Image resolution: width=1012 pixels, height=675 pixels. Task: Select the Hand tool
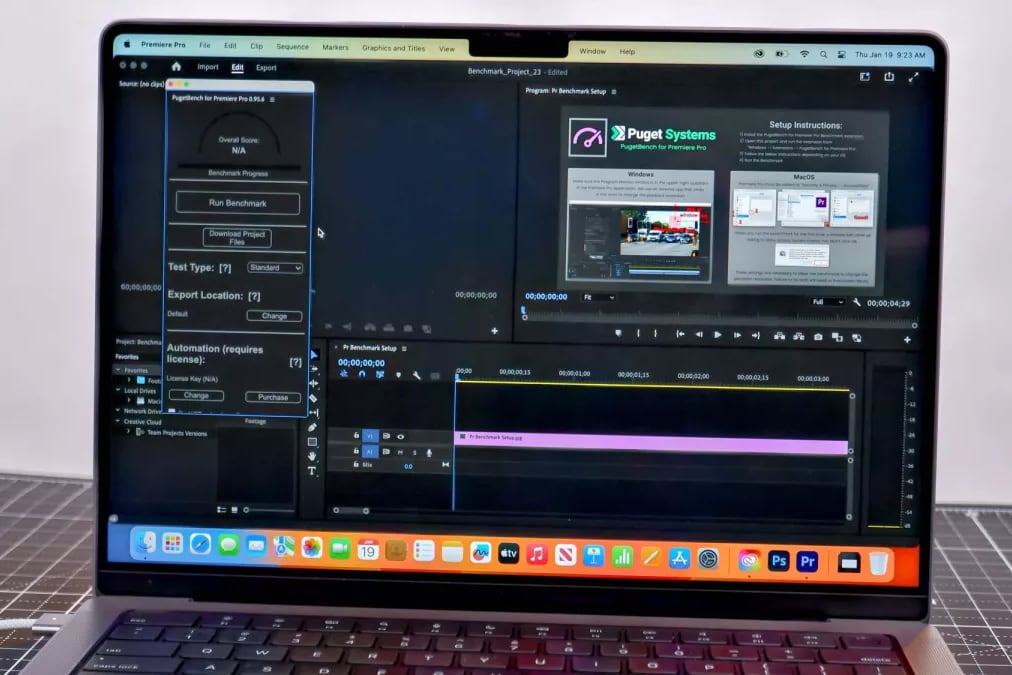point(312,456)
